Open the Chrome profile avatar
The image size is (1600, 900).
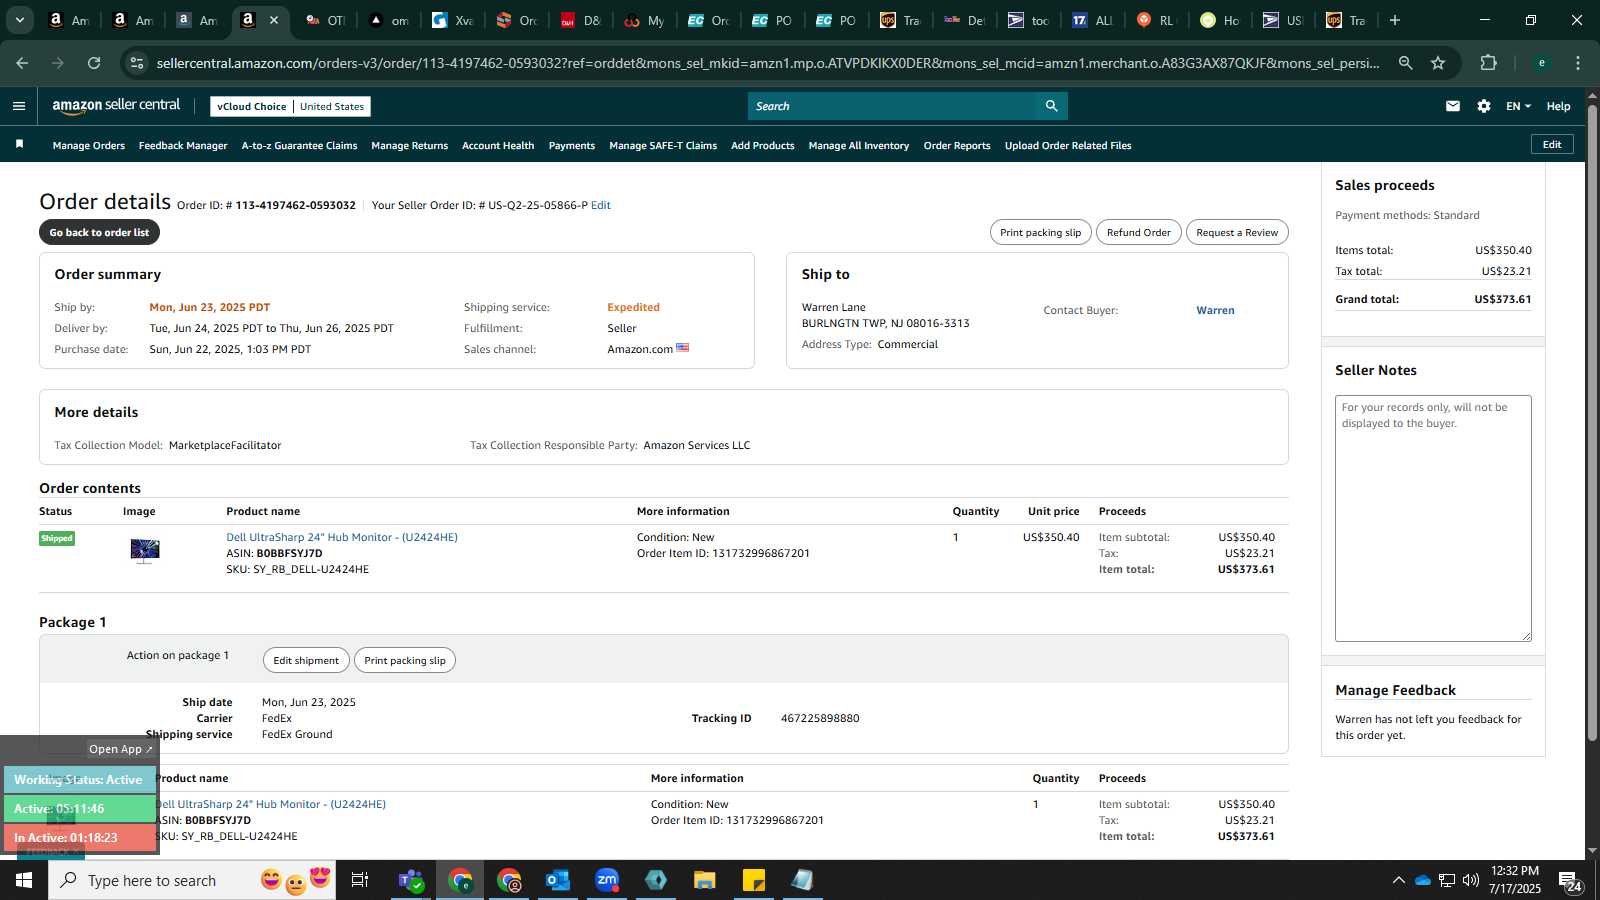click(x=1541, y=63)
